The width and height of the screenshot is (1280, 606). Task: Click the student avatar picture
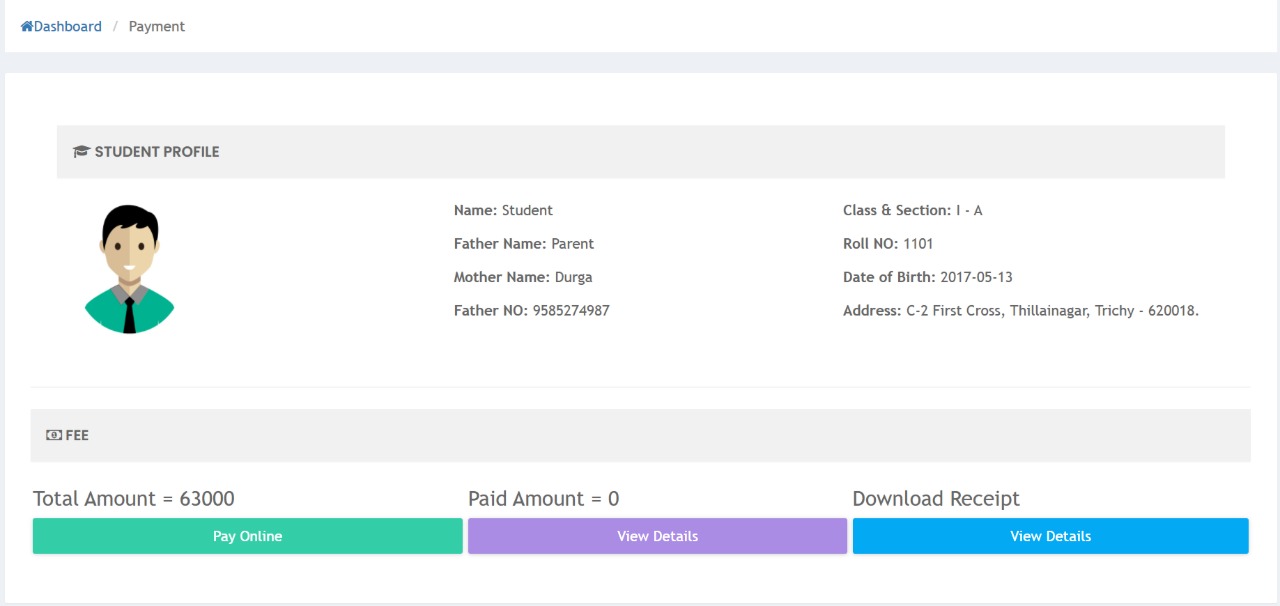[x=129, y=268]
